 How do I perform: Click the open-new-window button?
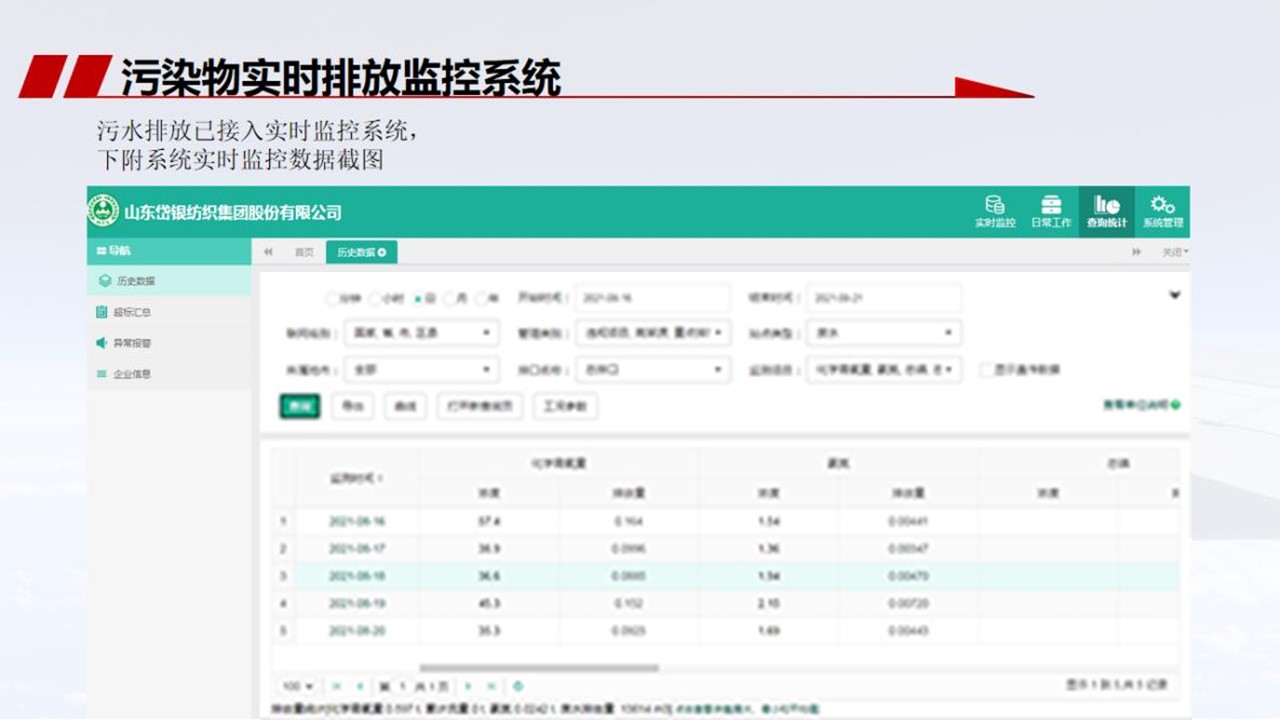tap(480, 406)
